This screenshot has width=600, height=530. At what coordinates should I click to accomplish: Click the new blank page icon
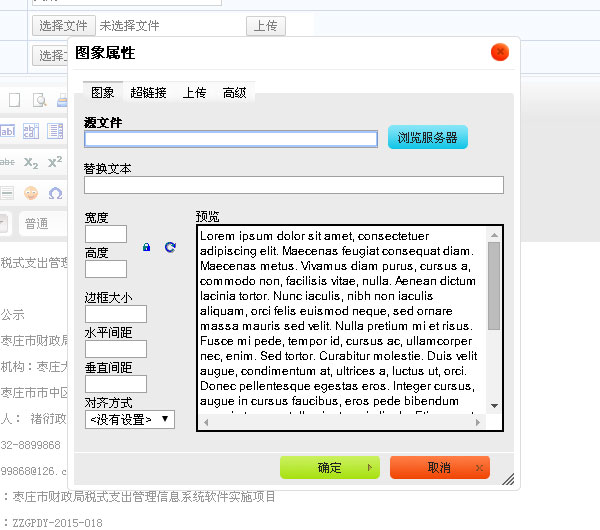click(x=14, y=100)
